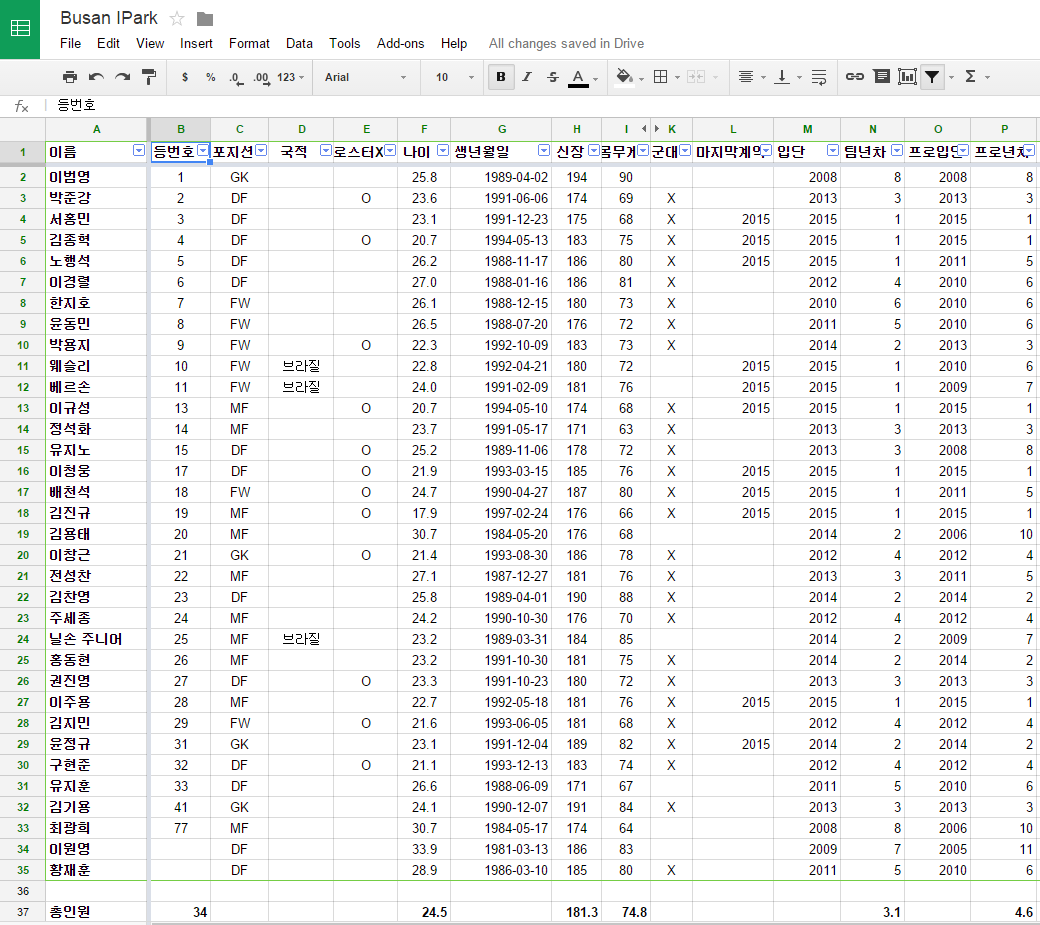Open the filter dropdown for column 이름
The height and width of the screenshot is (925, 1040).
coord(139,151)
